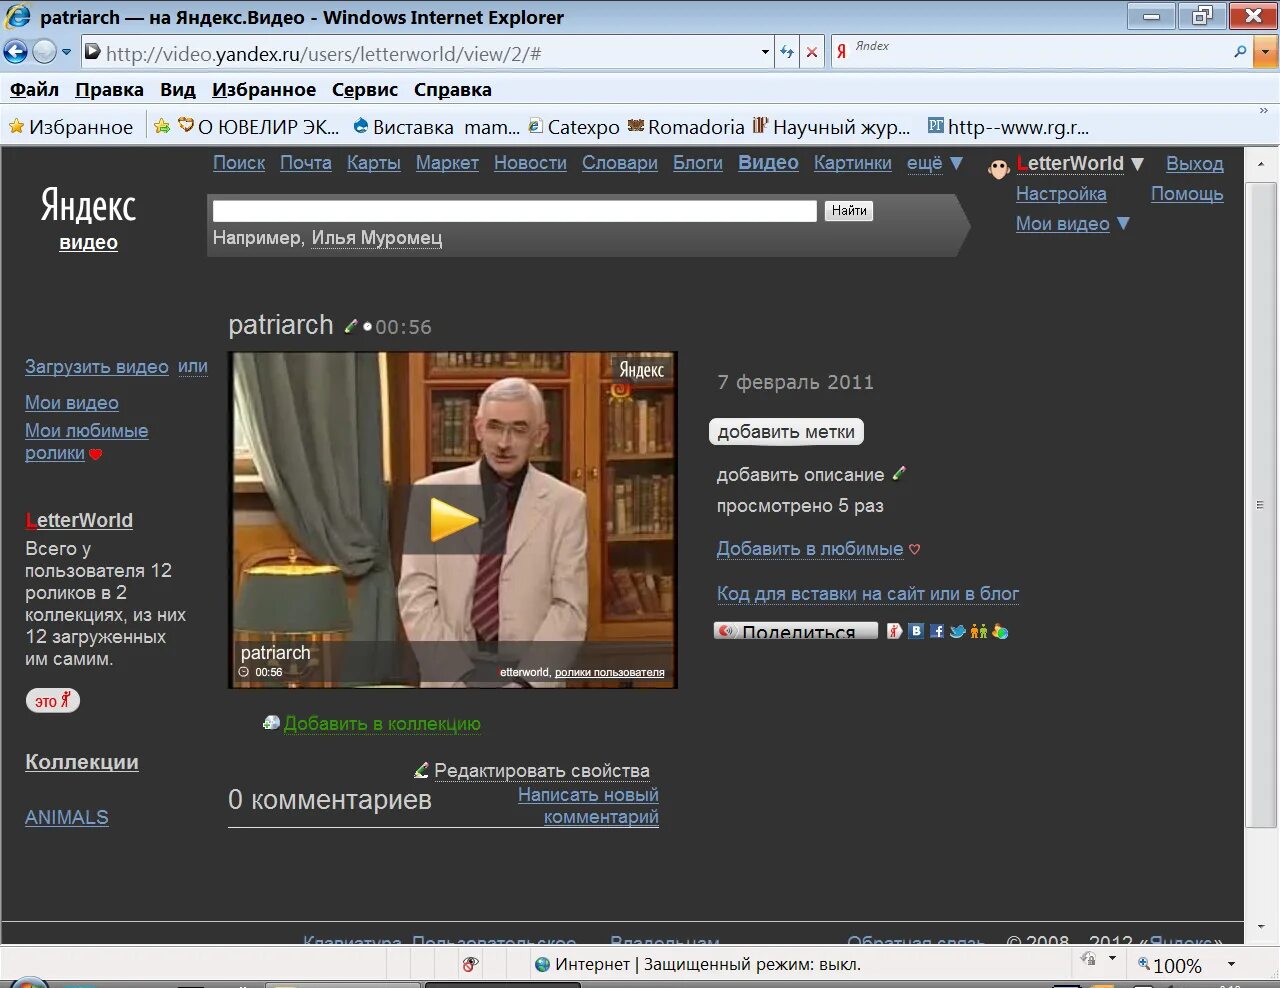This screenshot has width=1280, height=988.
Task: Open the Избранное menu
Action: point(264,90)
